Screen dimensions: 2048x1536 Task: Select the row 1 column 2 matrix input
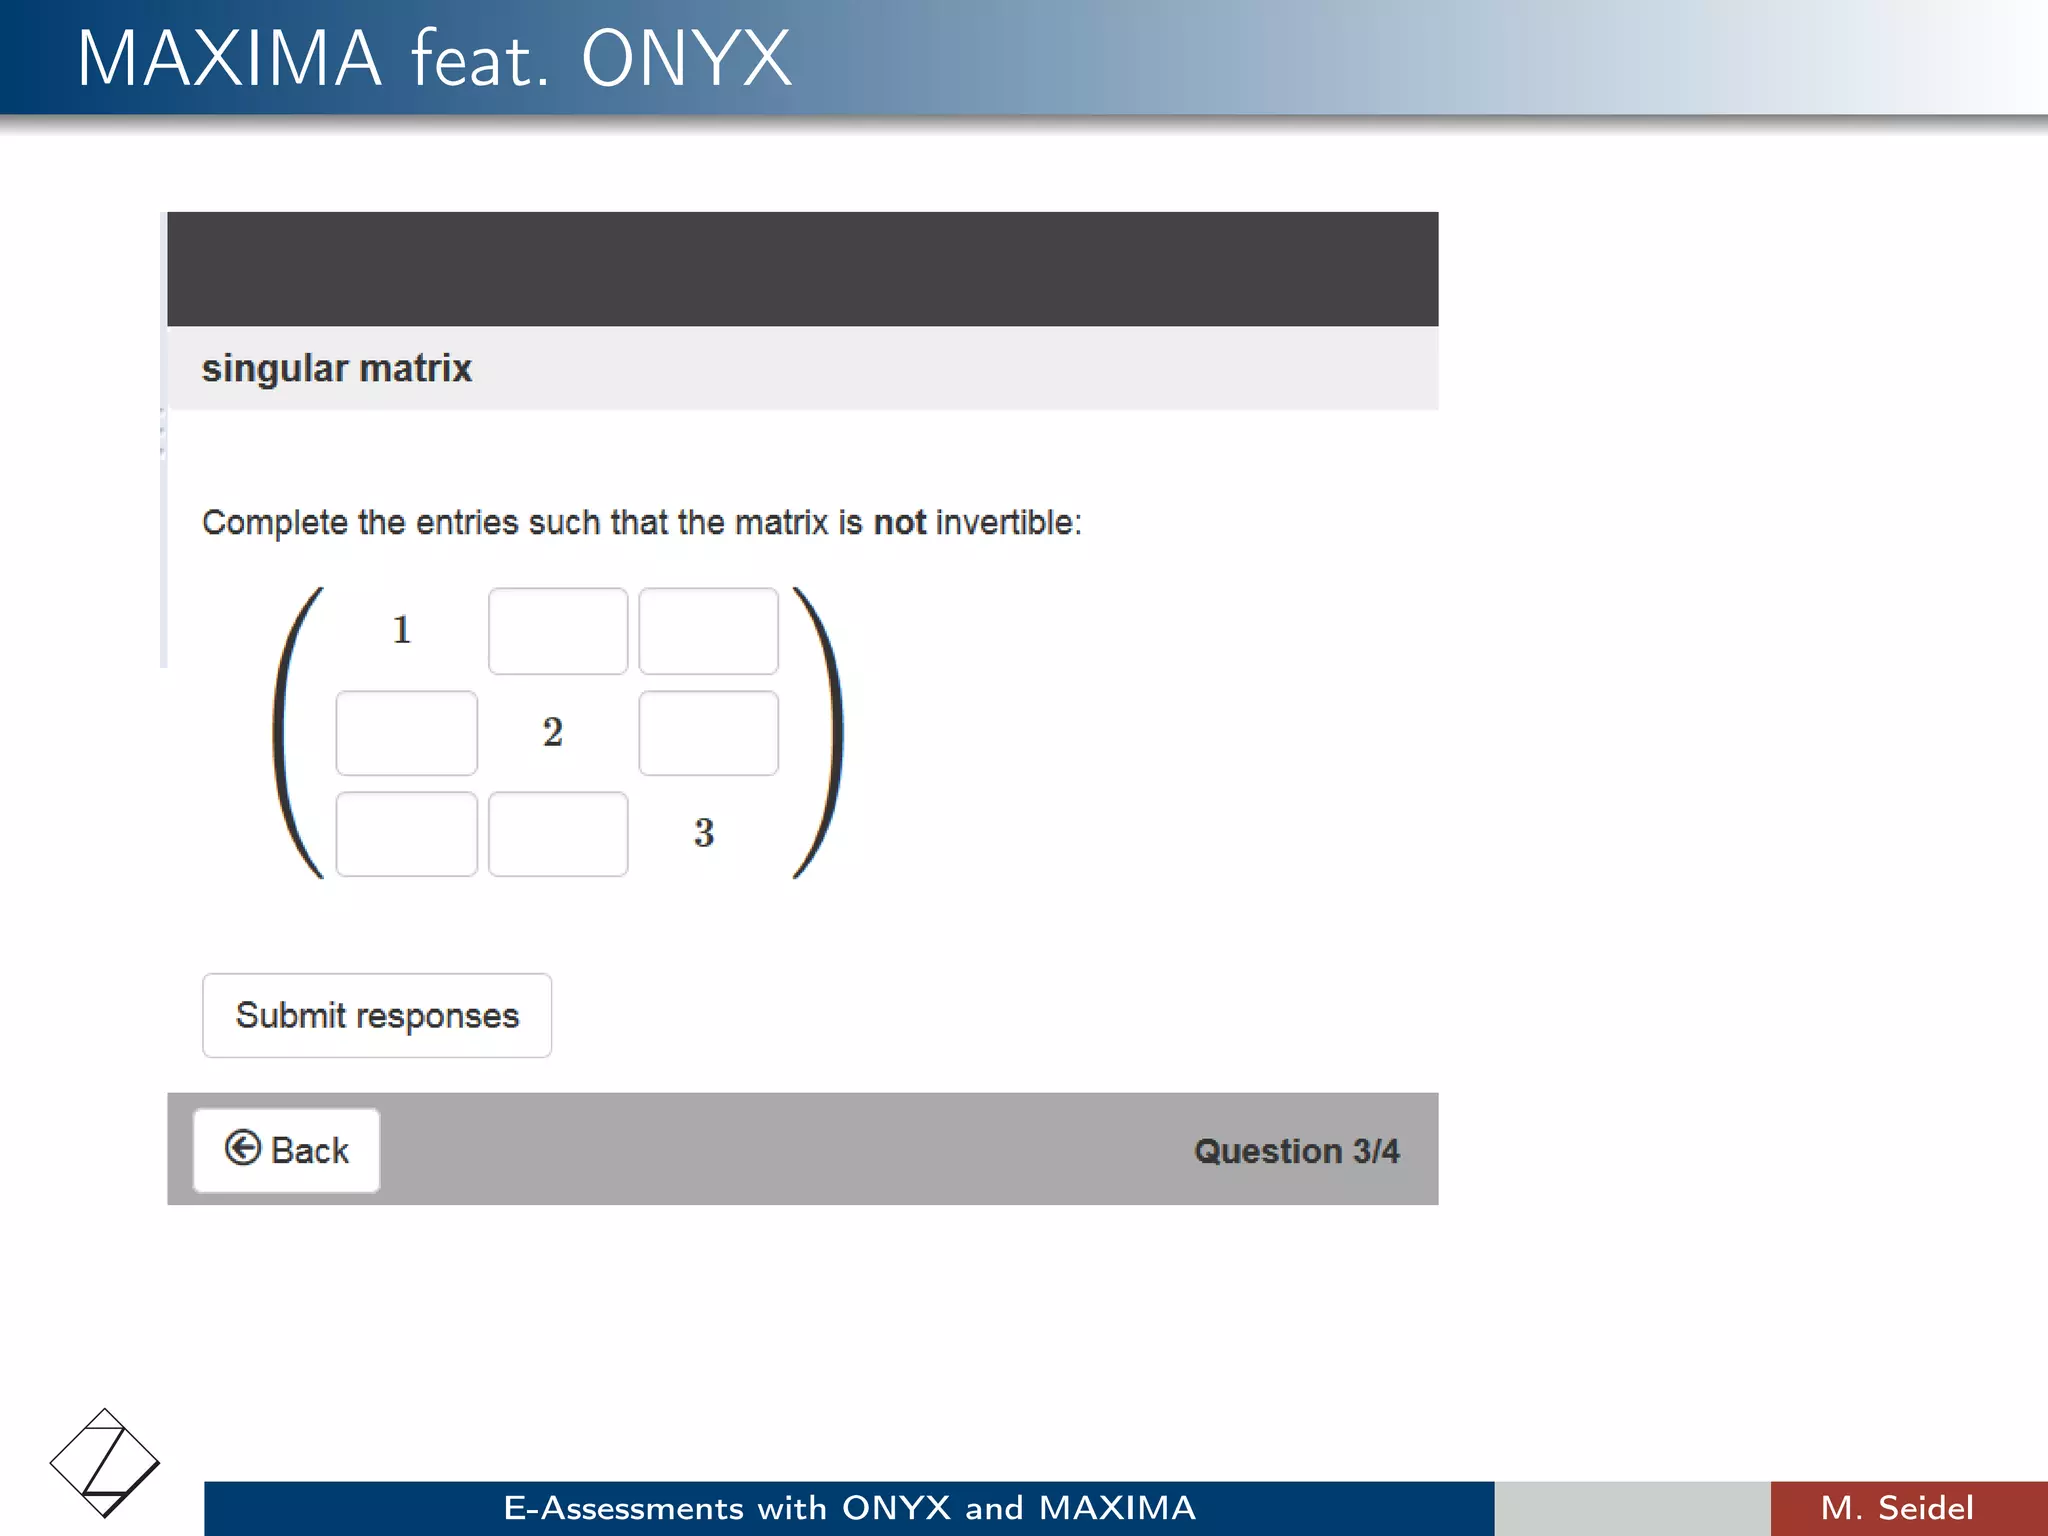(558, 631)
